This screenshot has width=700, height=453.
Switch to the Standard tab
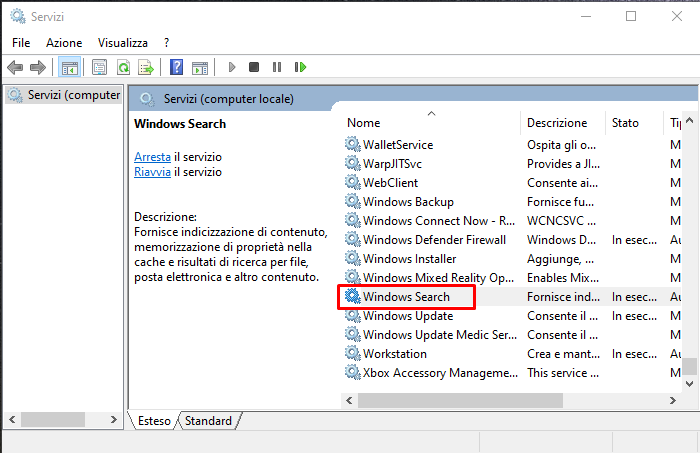tap(208, 421)
